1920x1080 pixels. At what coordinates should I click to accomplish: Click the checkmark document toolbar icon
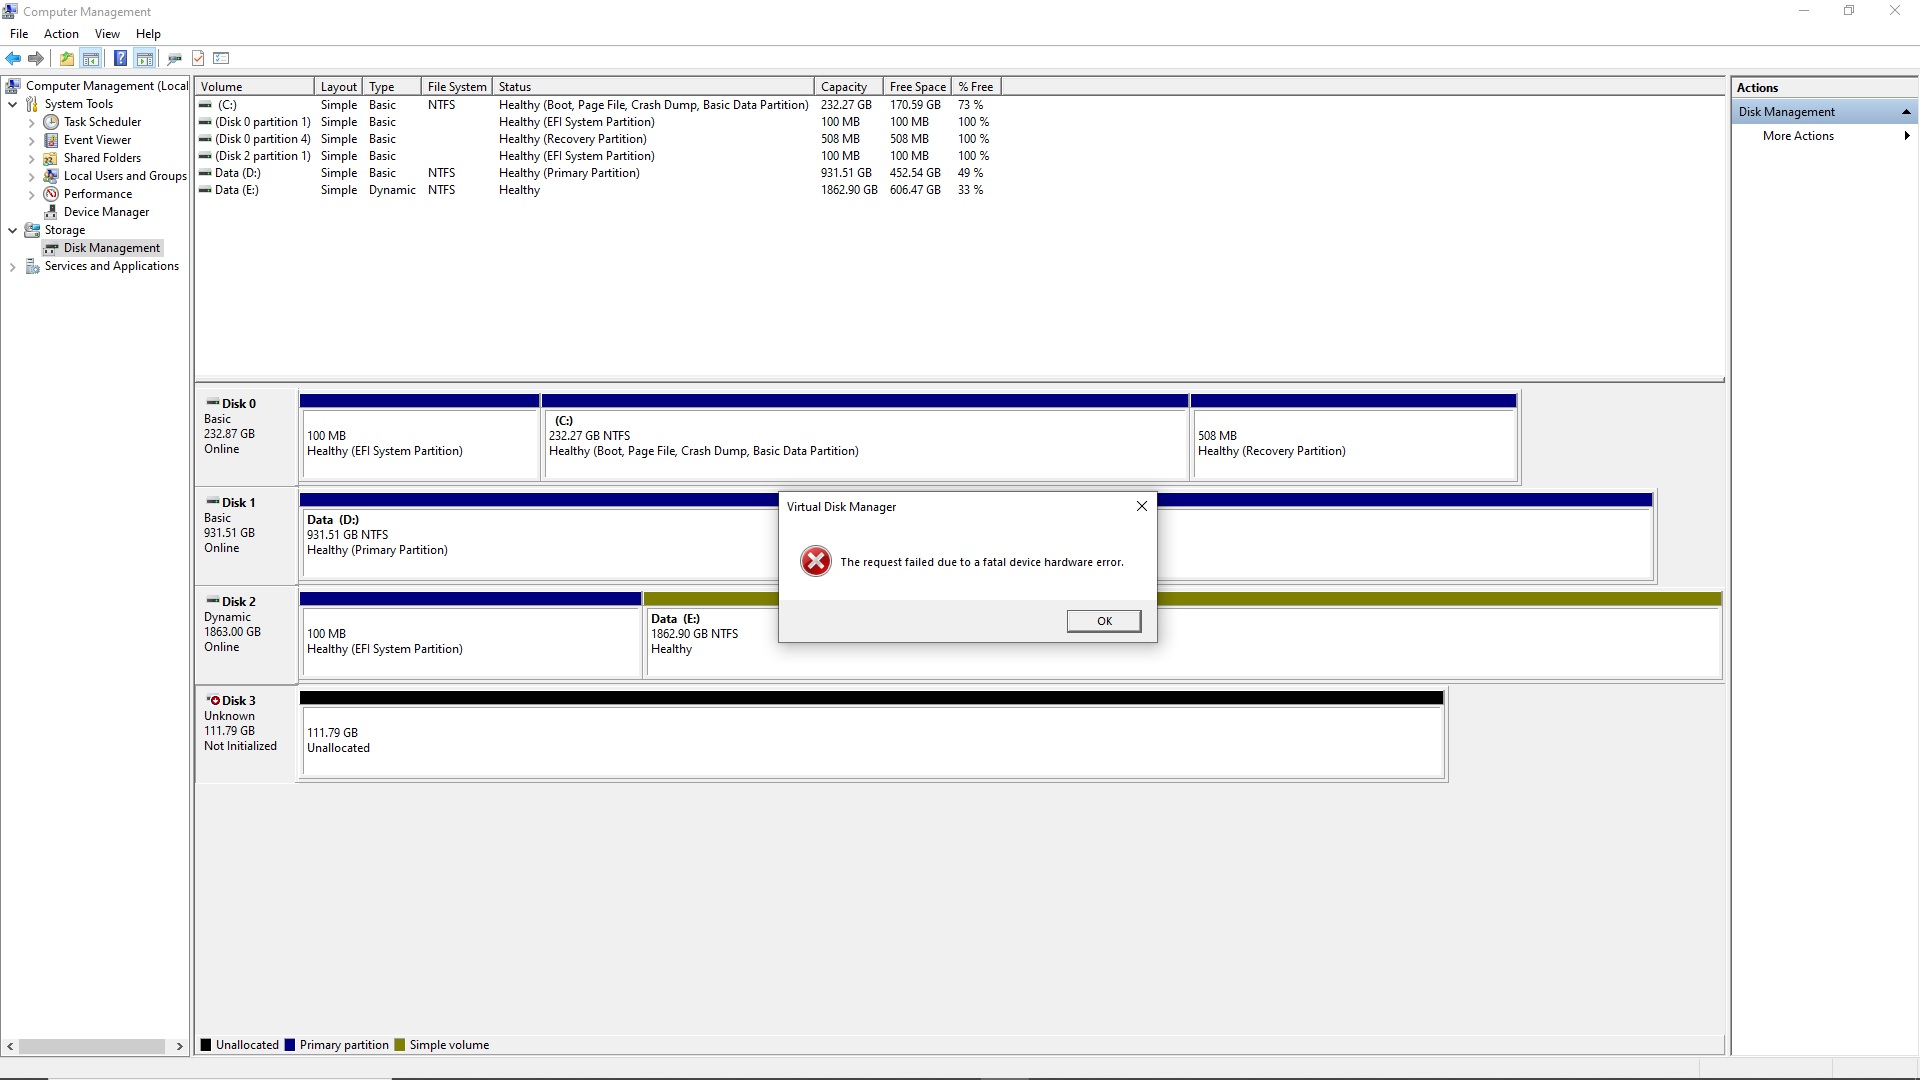coord(198,58)
